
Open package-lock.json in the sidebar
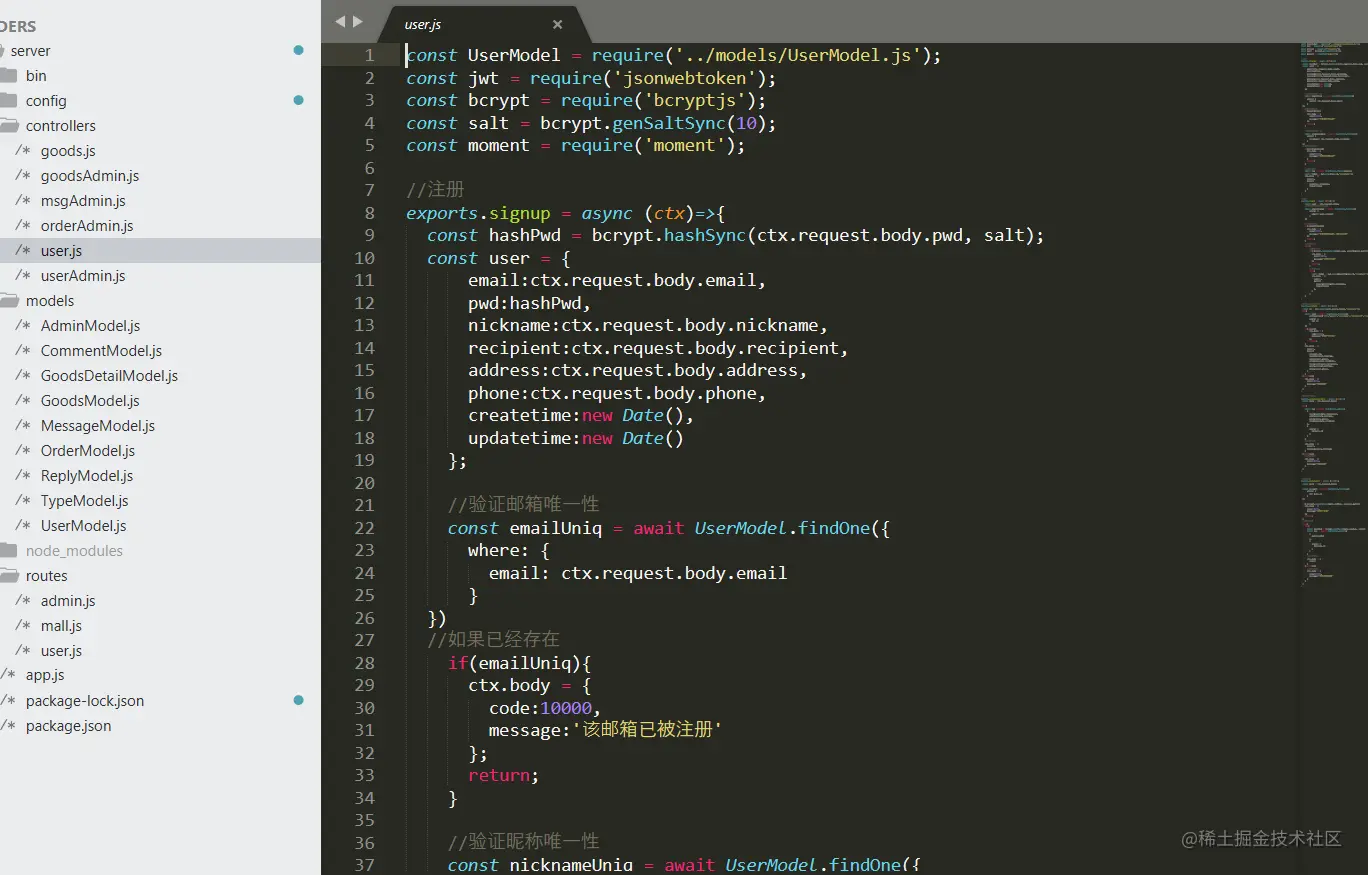coord(85,701)
